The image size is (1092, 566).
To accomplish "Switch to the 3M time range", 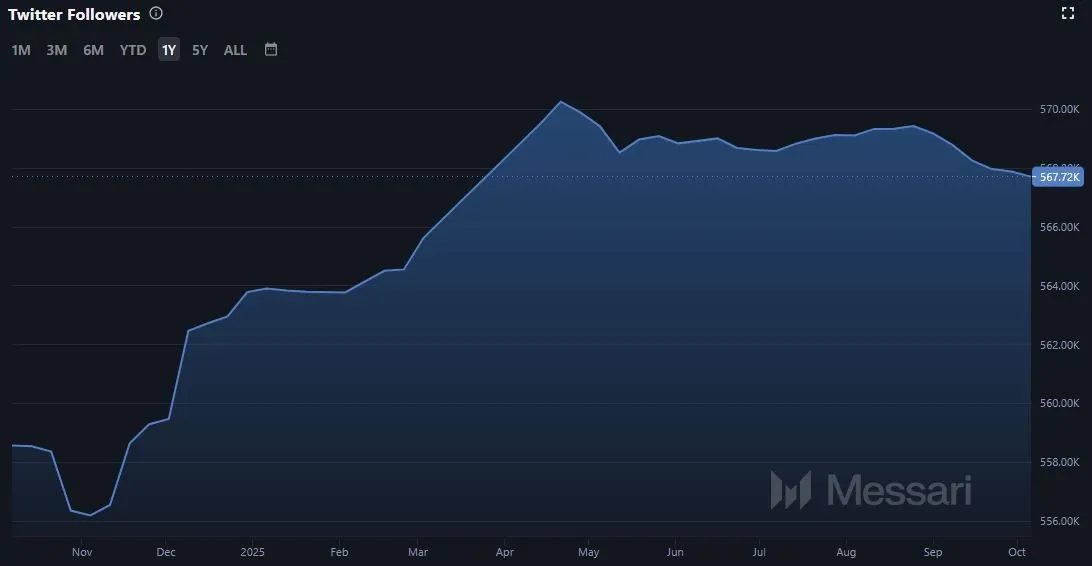I will tap(57, 50).
